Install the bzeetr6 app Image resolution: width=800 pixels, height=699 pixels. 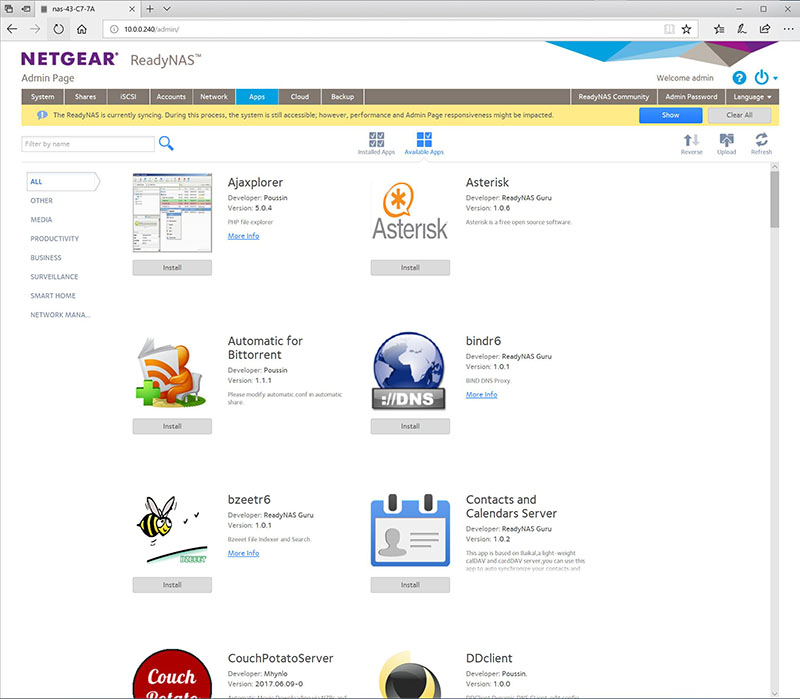tap(172, 585)
